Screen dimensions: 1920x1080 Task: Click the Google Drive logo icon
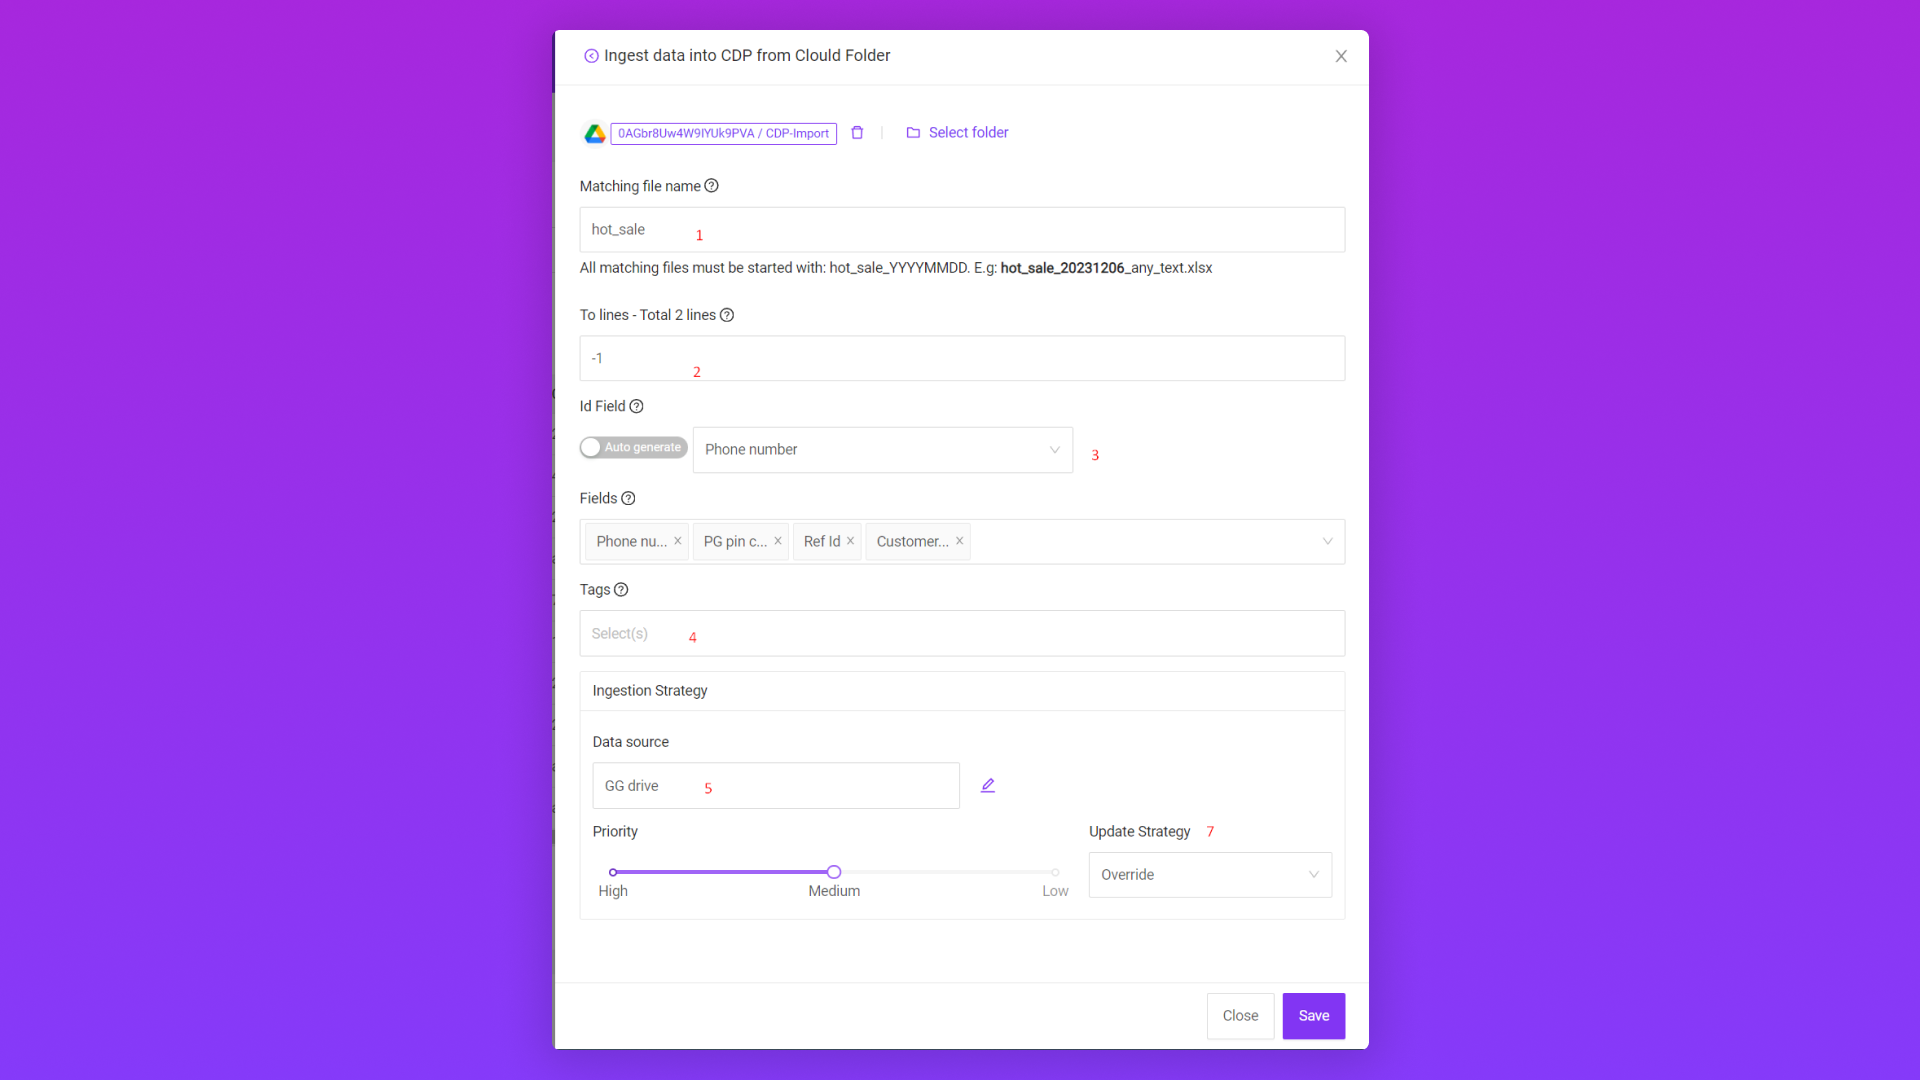tap(595, 133)
